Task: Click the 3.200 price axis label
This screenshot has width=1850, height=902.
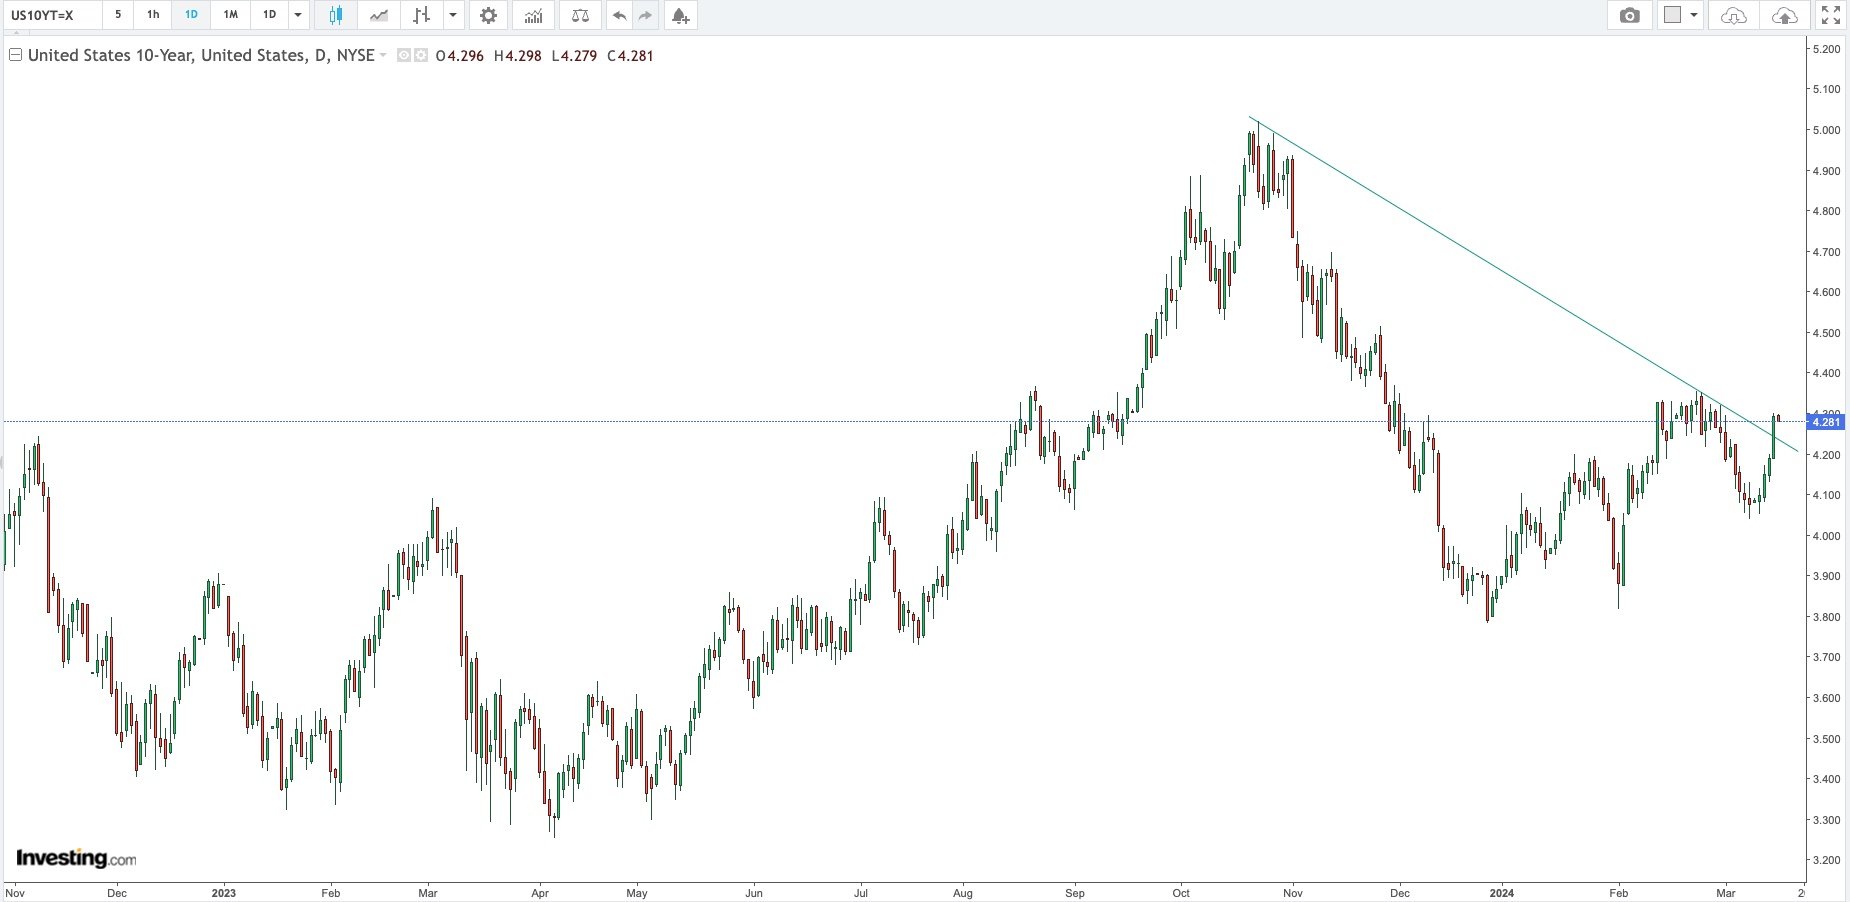Action: [1826, 860]
